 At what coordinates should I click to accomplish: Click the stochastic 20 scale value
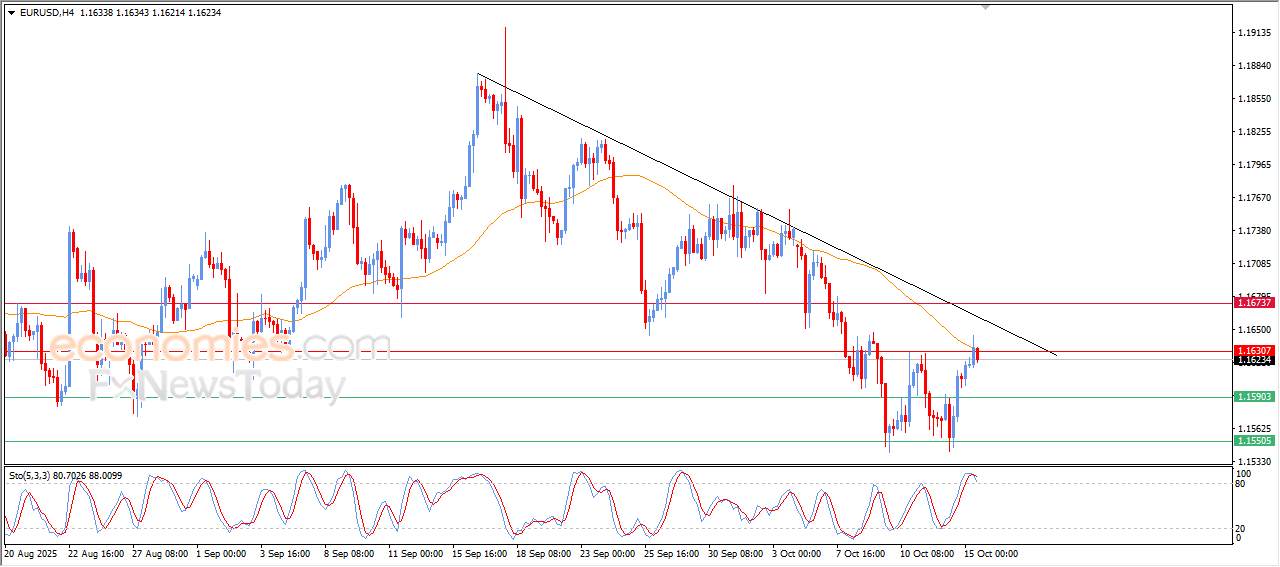1242,527
